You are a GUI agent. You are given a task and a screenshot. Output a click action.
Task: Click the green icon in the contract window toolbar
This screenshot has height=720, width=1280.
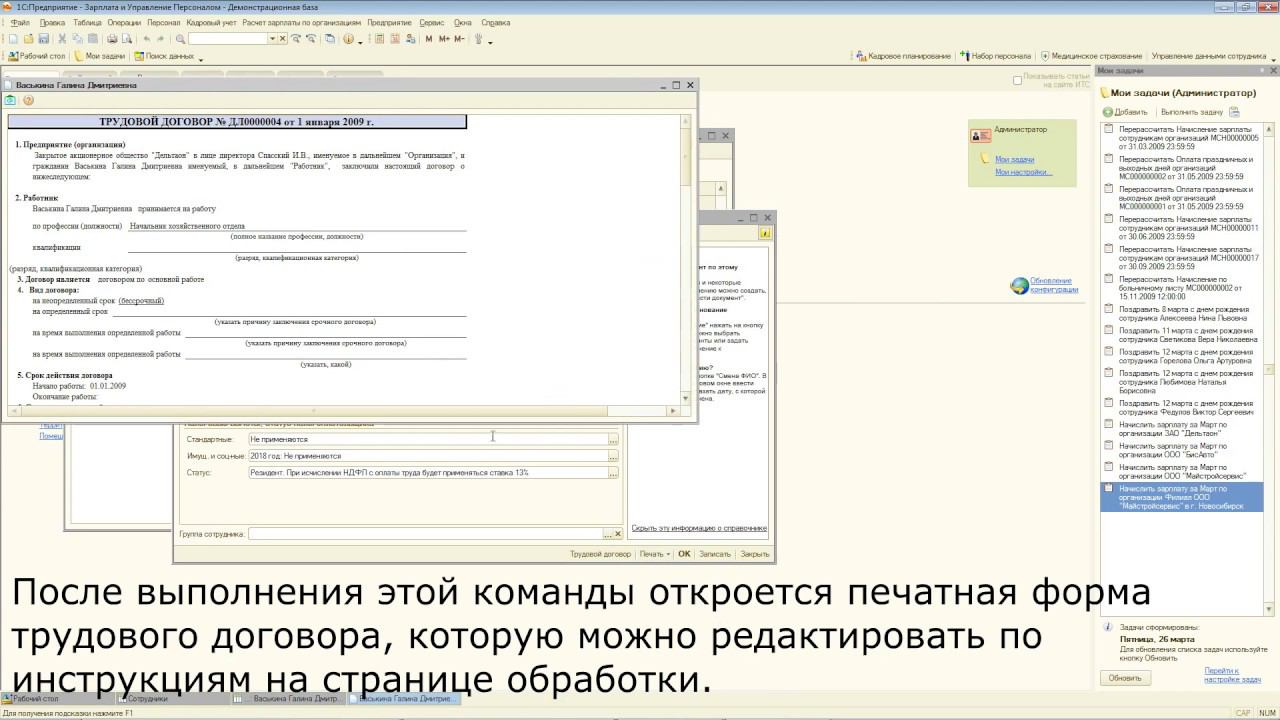(11, 100)
